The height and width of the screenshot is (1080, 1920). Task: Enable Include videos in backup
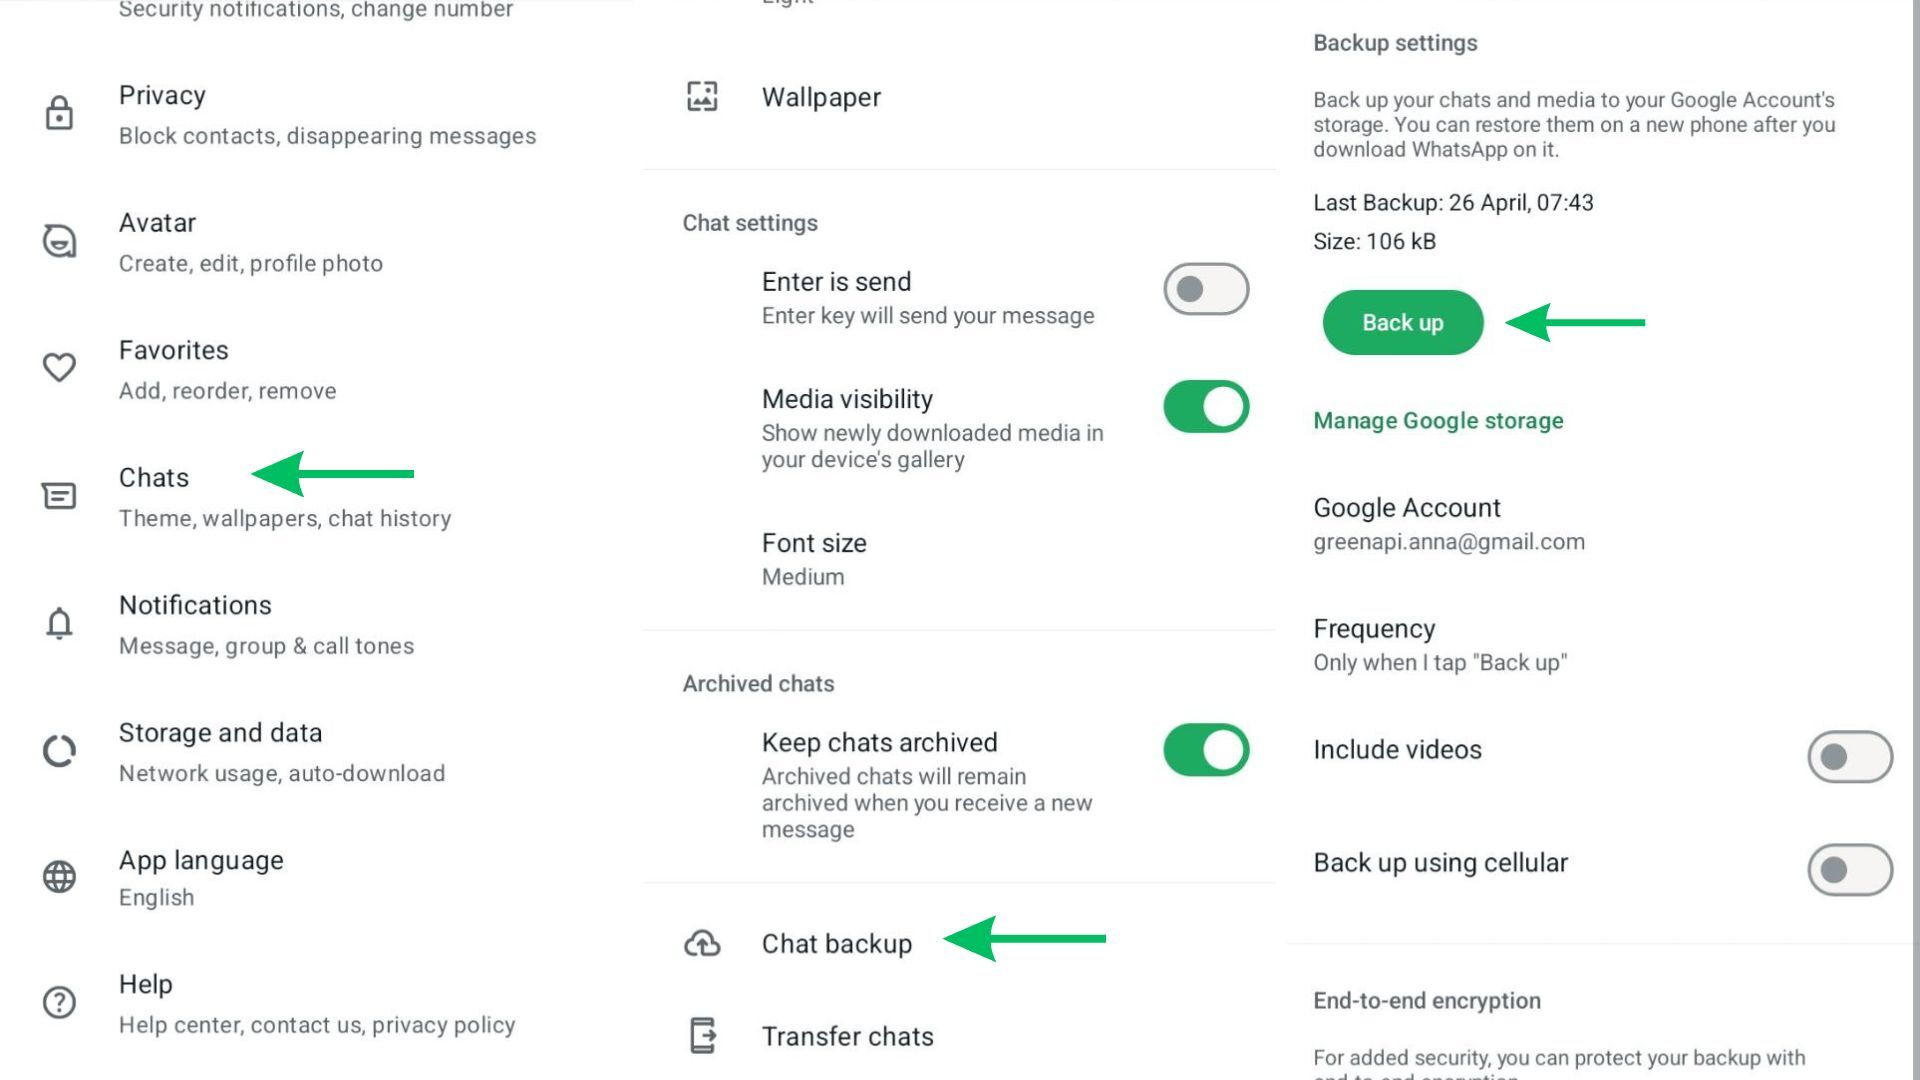tap(1849, 757)
